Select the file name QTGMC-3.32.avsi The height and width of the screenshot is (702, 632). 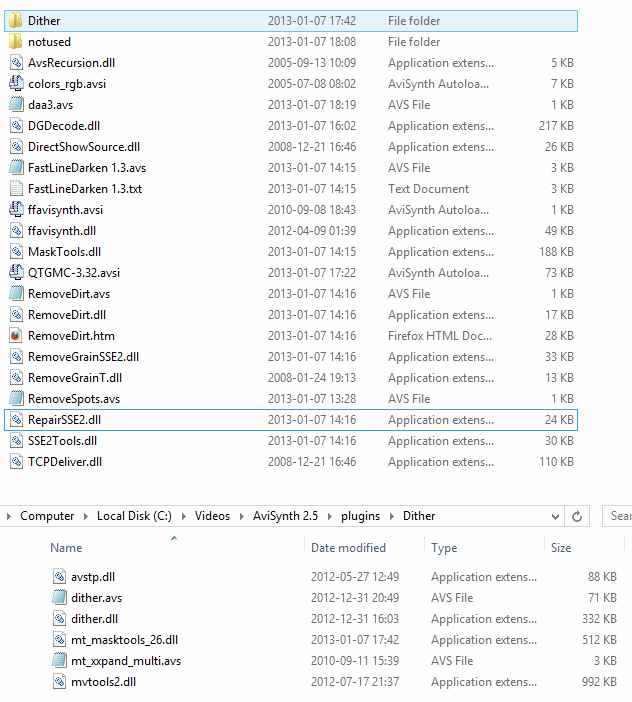pos(74,273)
